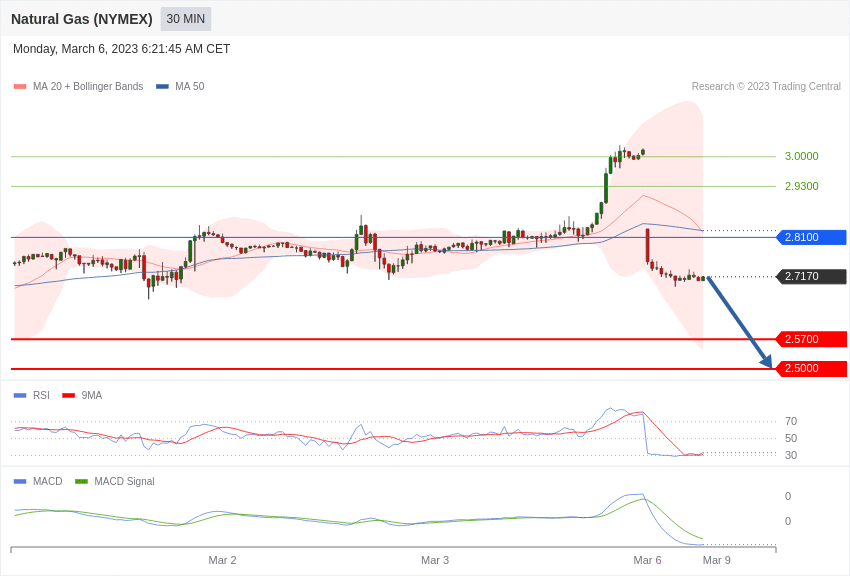Click the 9MA red legend swatch
This screenshot has height=576, width=850.
(69, 396)
